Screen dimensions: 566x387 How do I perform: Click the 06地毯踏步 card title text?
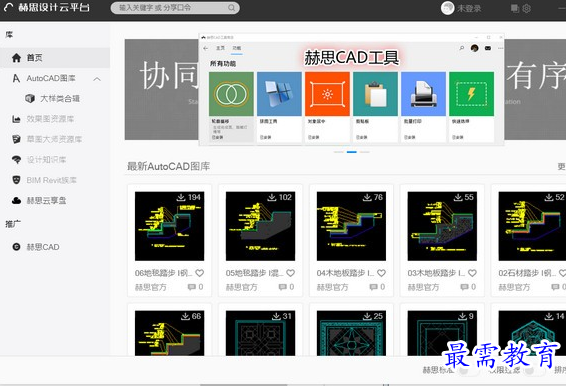164,273
